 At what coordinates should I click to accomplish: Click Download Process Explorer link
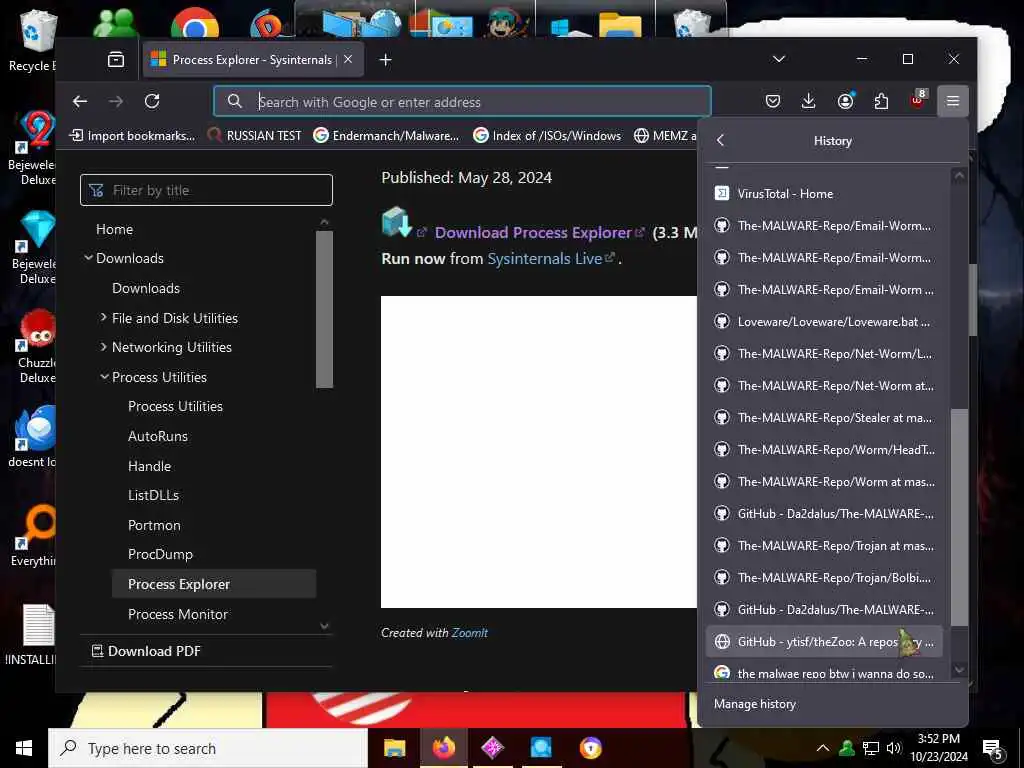coord(533,232)
